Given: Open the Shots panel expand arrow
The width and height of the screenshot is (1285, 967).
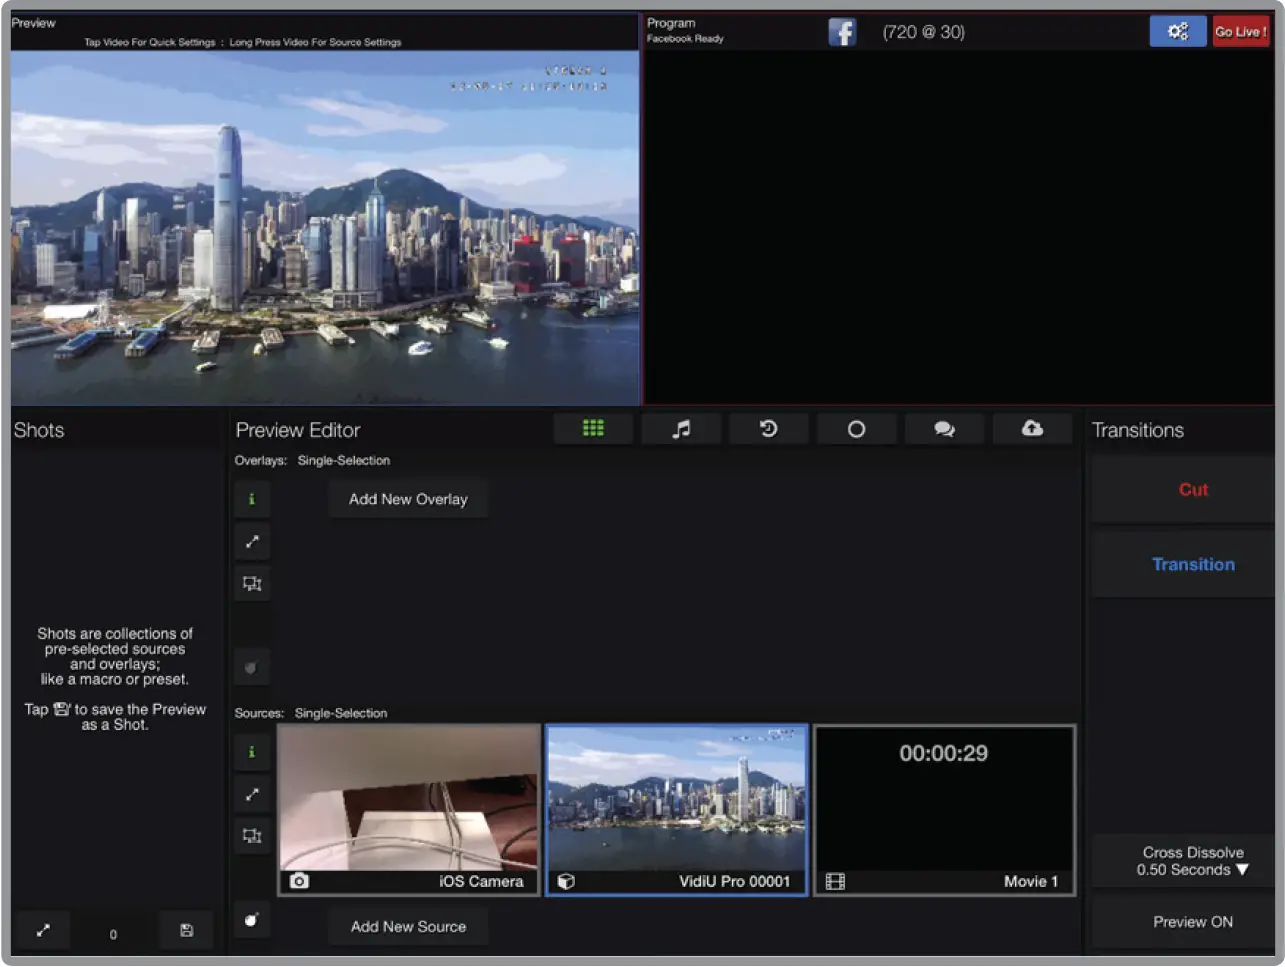Looking at the screenshot, I should [x=42, y=930].
